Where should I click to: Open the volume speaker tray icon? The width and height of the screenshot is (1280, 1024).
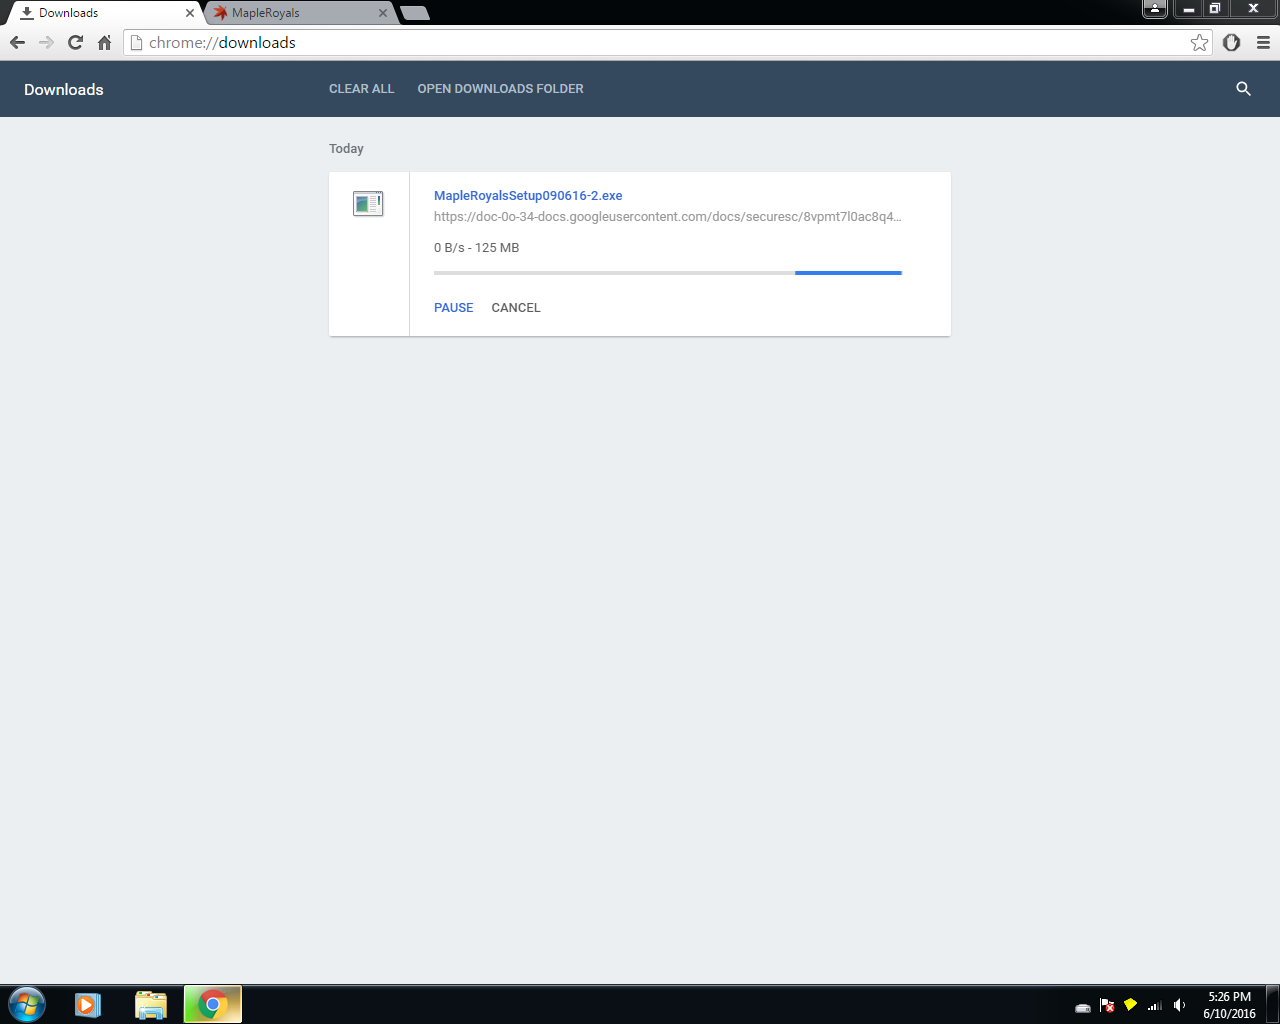click(x=1179, y=1006)
